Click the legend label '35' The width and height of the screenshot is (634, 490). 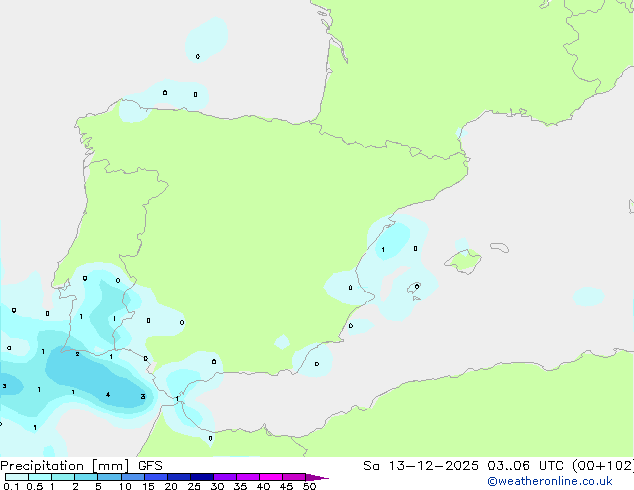(240, 486)
